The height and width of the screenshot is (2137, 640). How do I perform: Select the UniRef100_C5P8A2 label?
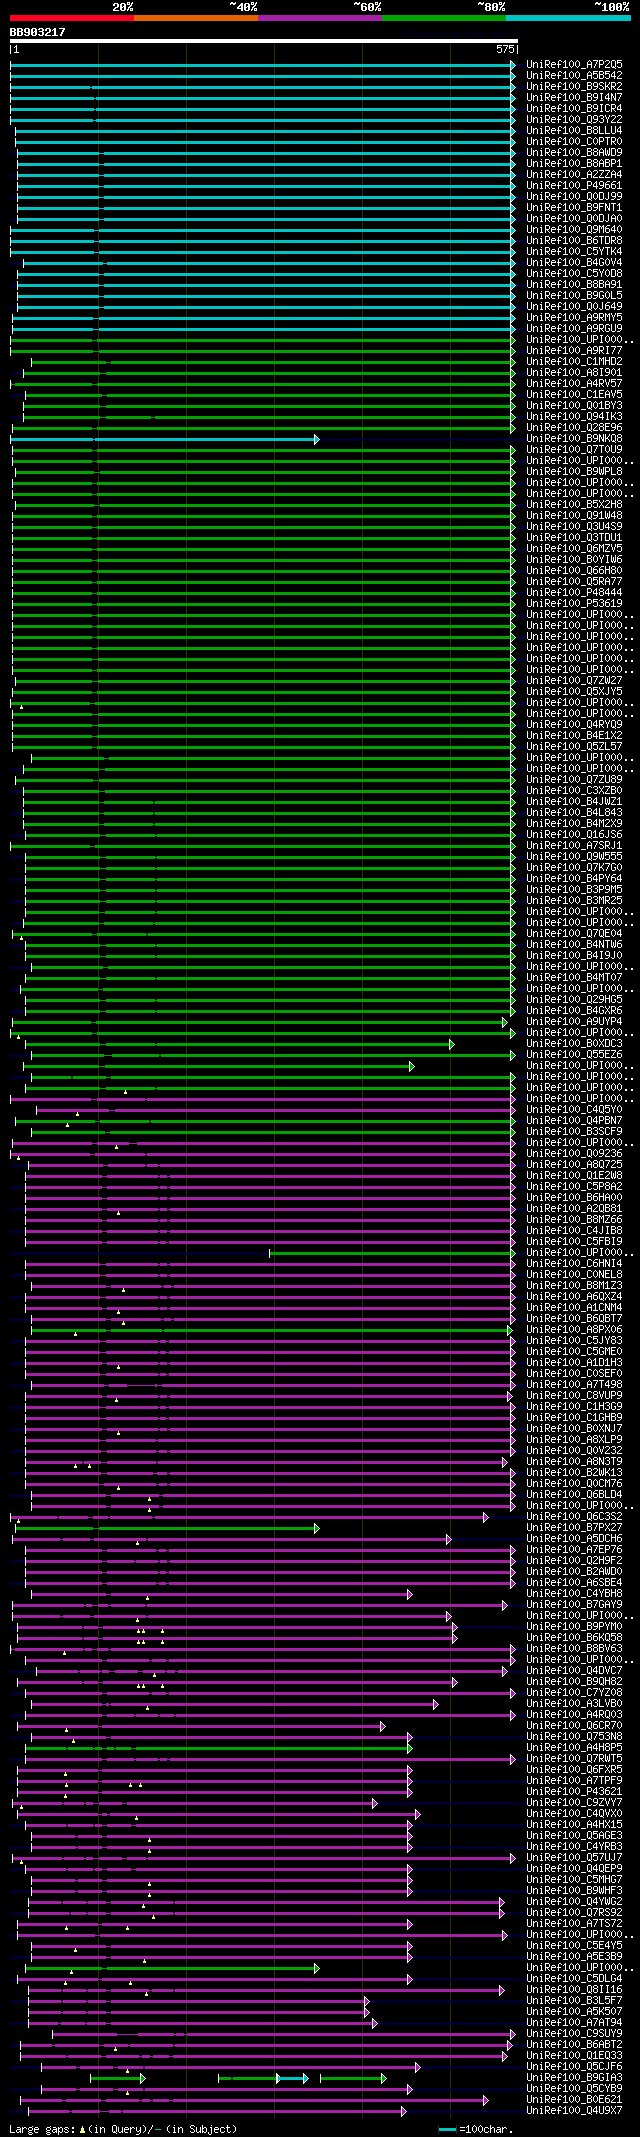pos(574,1187)
